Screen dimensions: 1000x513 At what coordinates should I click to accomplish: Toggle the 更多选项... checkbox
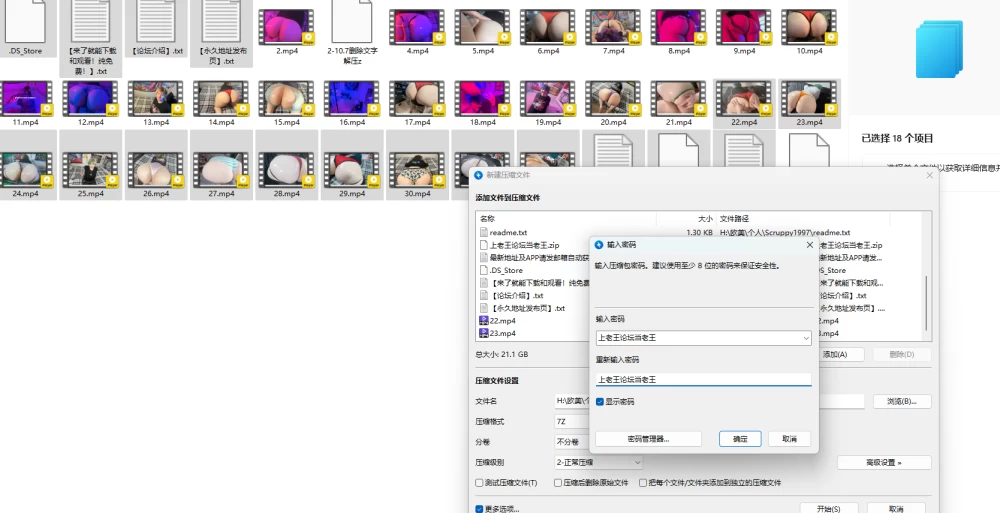pos(480,509)
